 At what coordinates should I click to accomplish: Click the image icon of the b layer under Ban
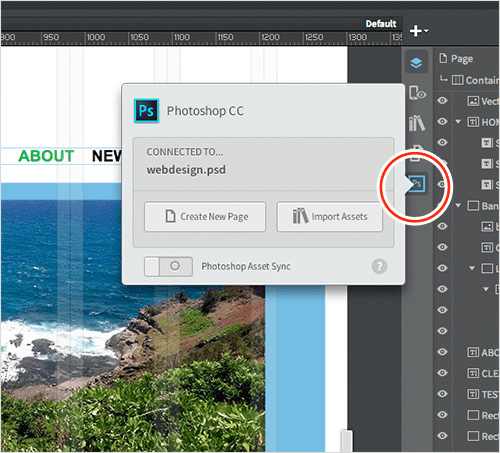(487, 226)
